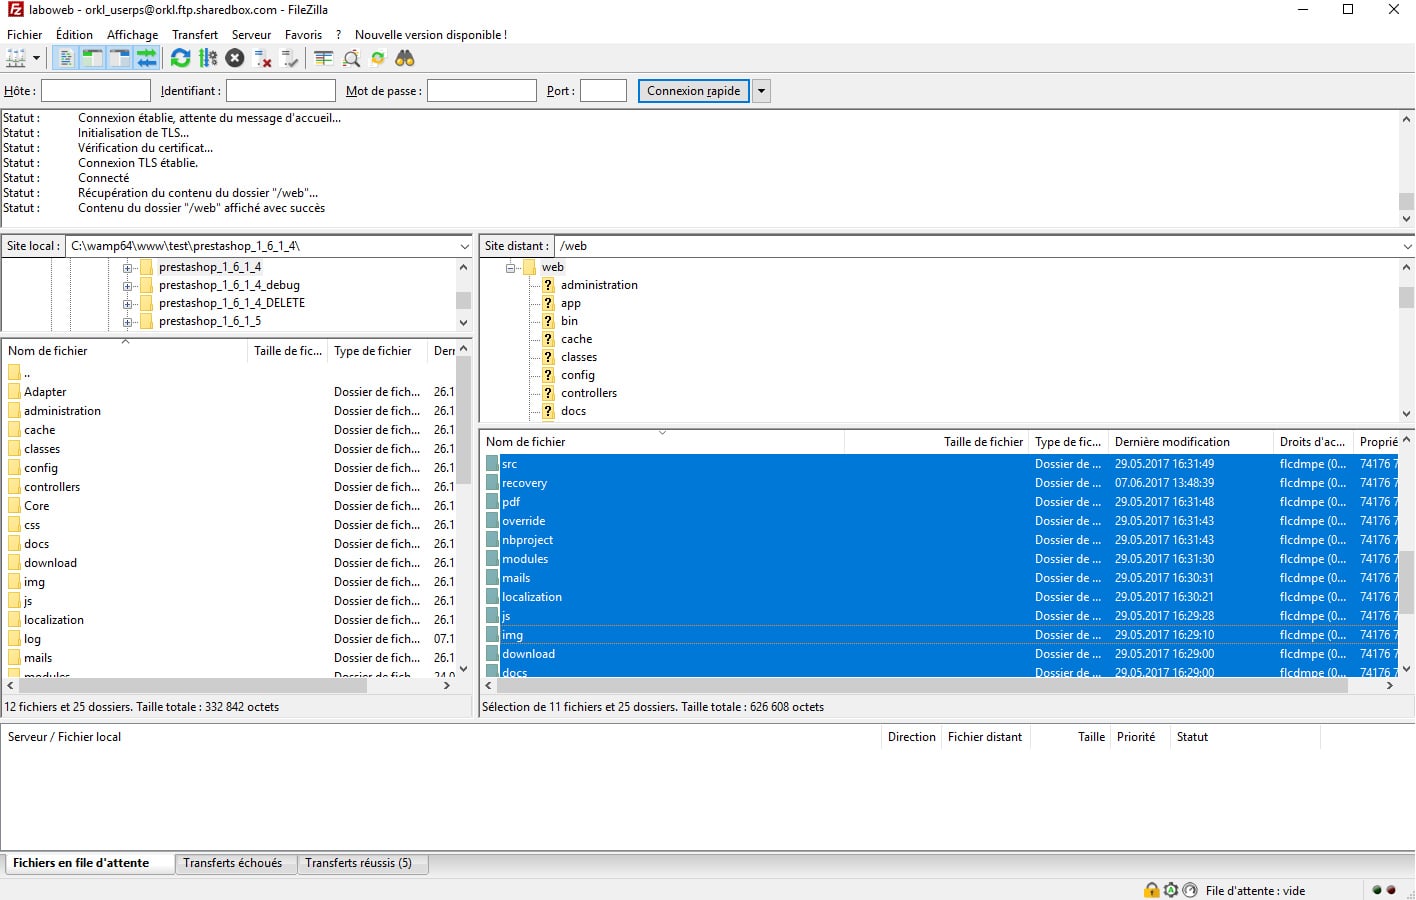Select administration folder in remote tree
1416x900 pixels.
click(599, 285)
